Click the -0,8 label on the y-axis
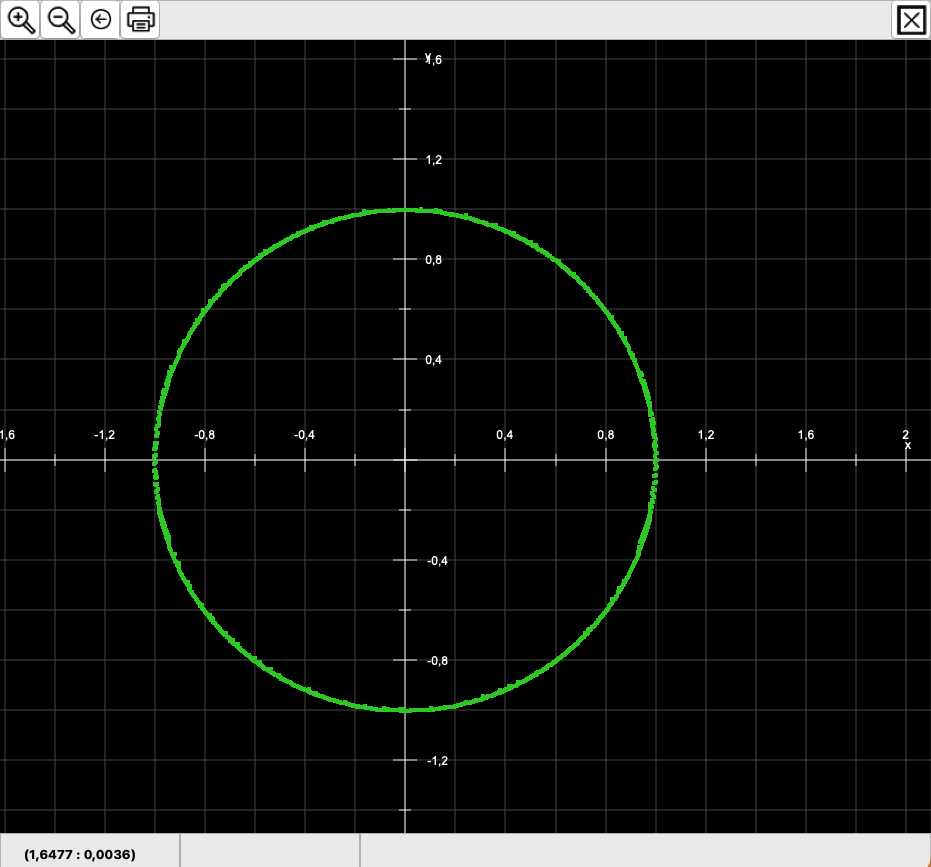 point(437,660)
